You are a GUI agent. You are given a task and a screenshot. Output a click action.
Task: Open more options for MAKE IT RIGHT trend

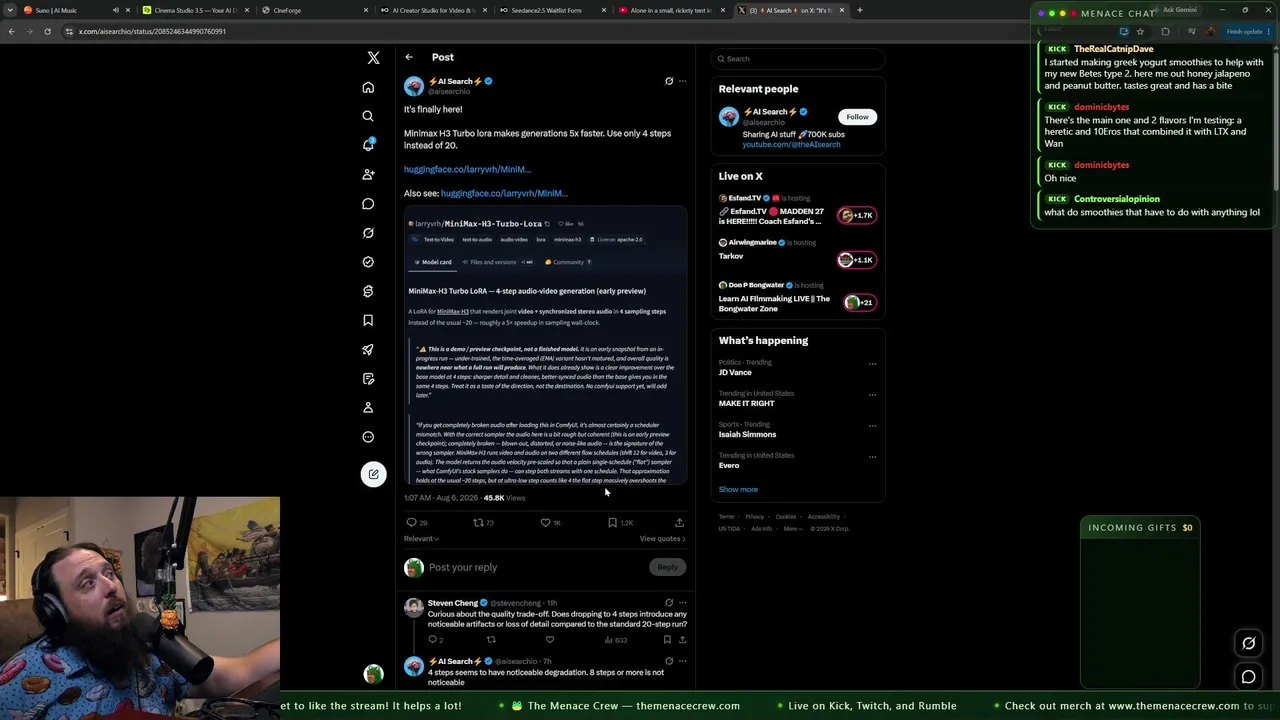(x=872, y=395)
